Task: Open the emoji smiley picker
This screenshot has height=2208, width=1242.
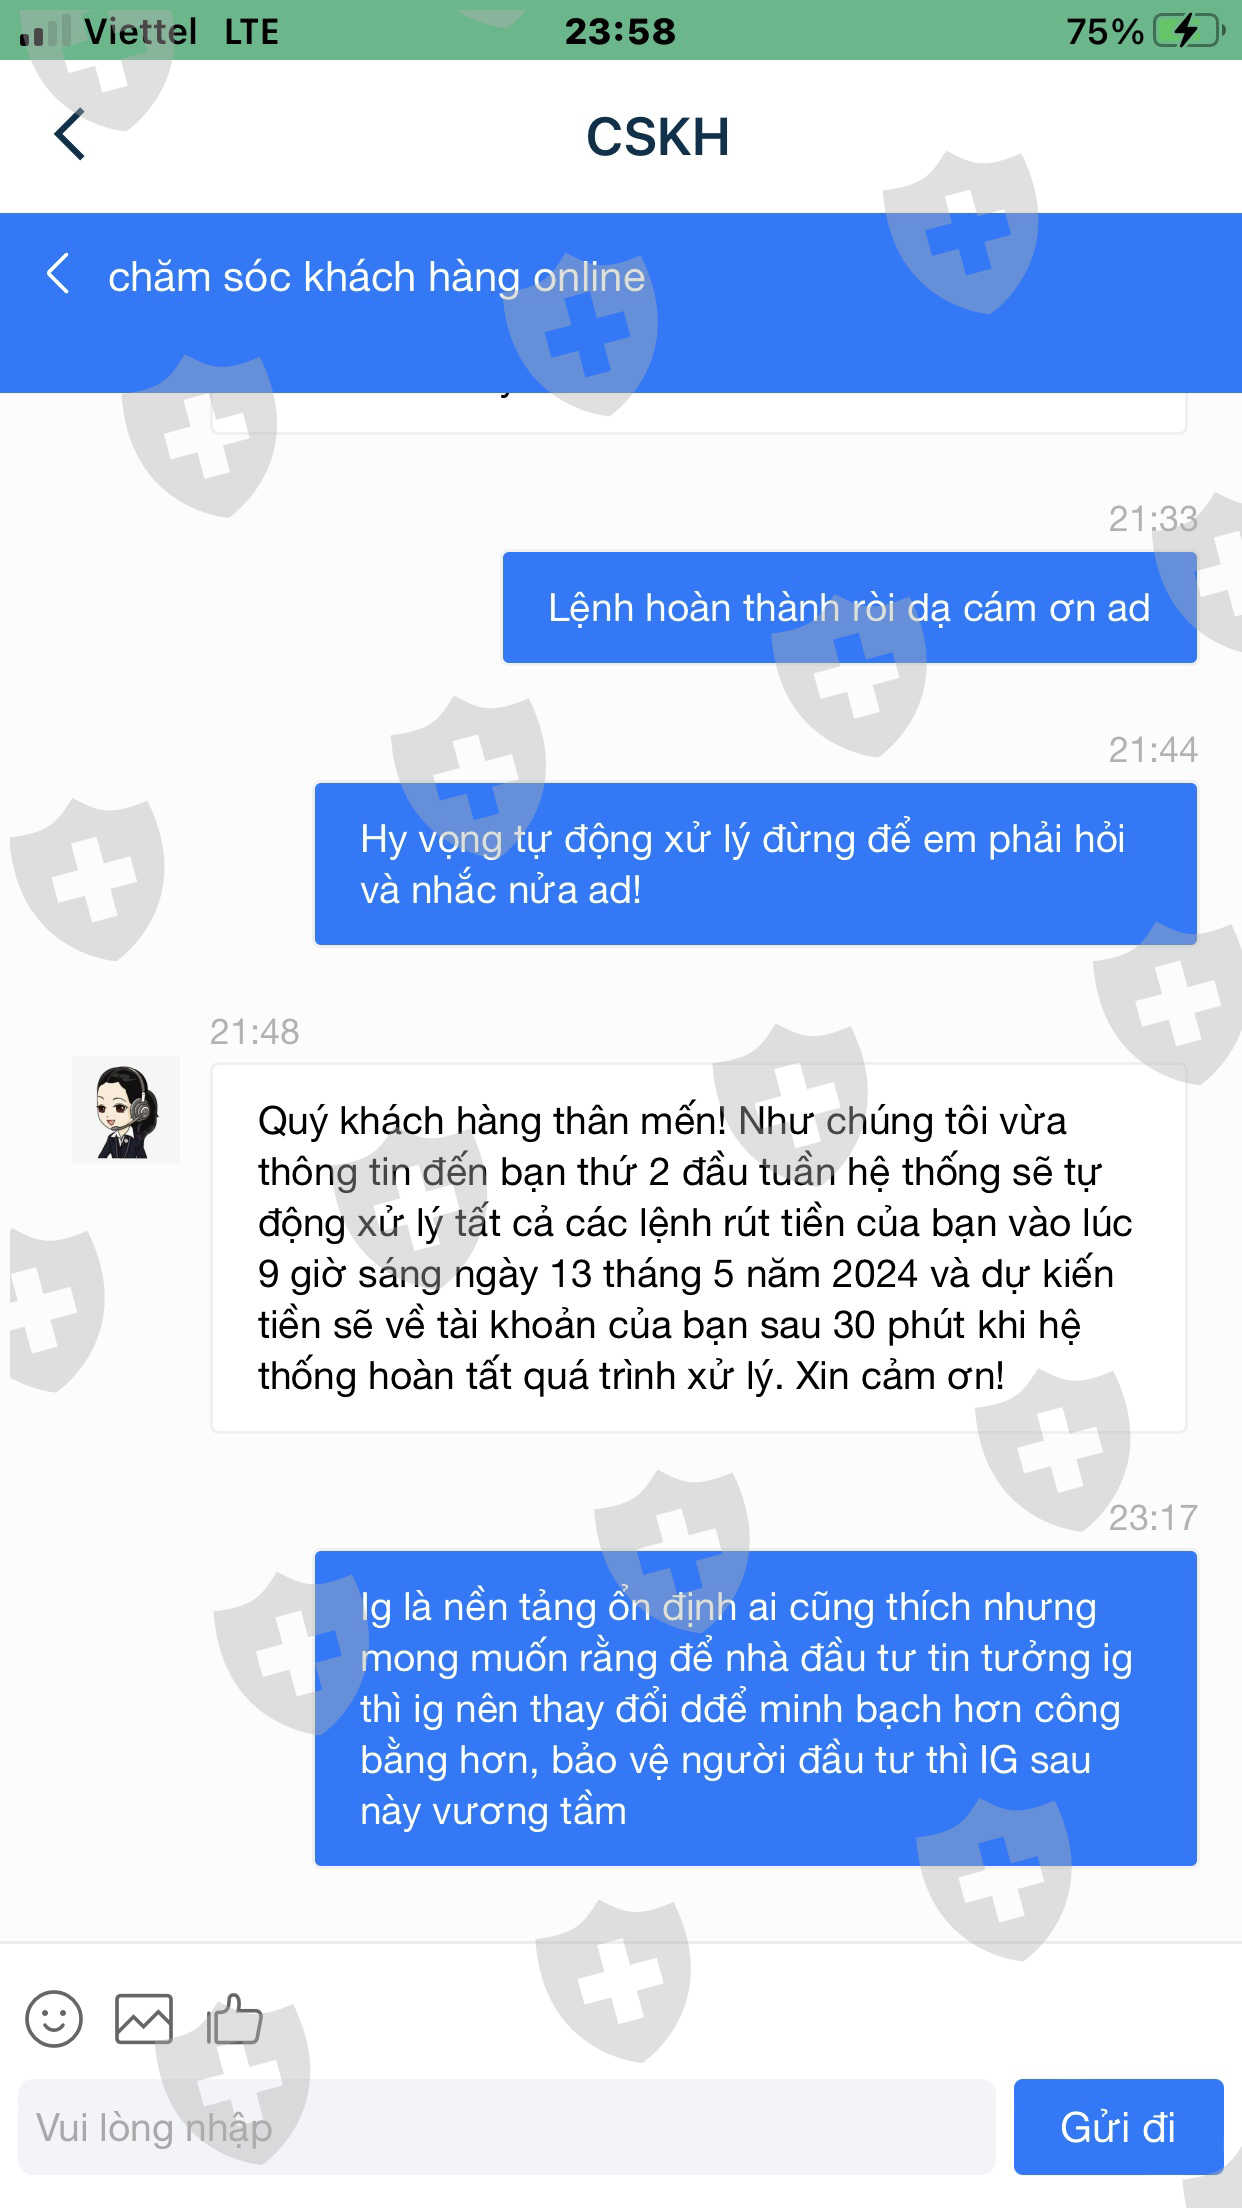Action: point(54,2018)
